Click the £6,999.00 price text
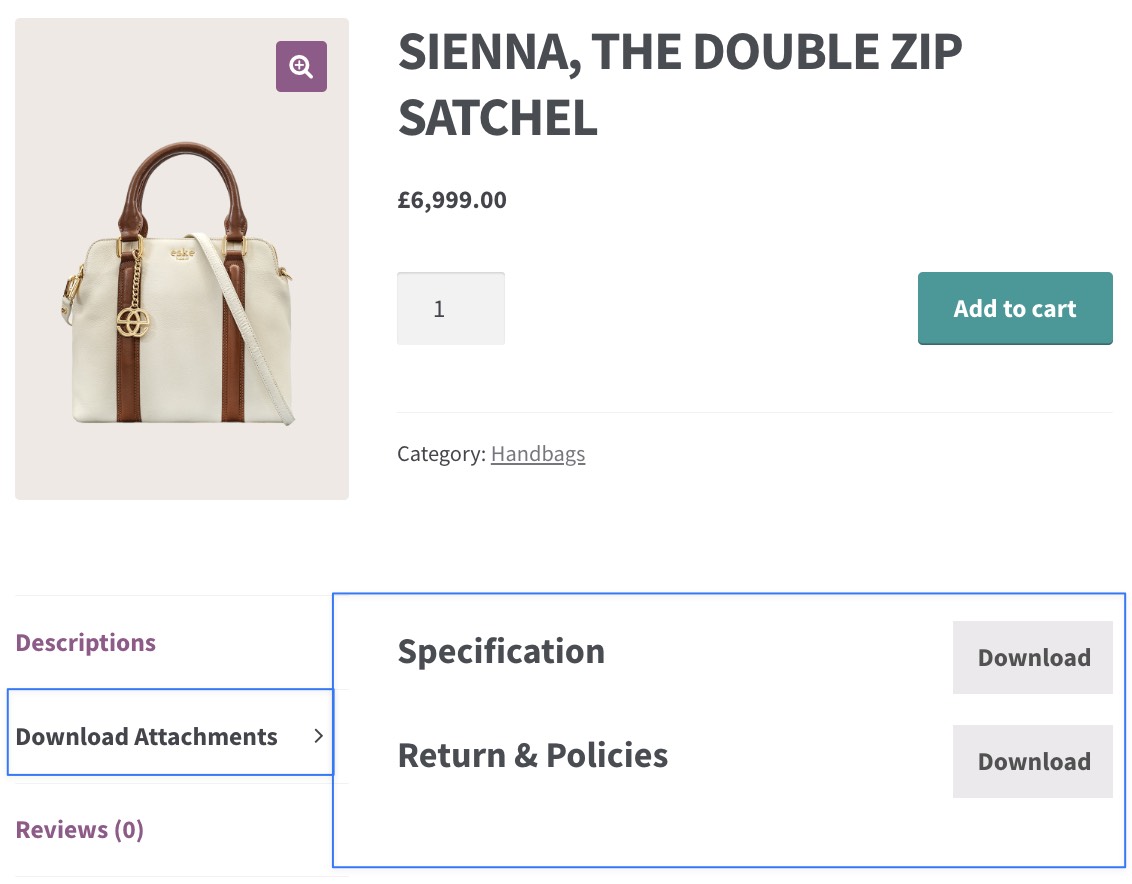 pos(452,200)
